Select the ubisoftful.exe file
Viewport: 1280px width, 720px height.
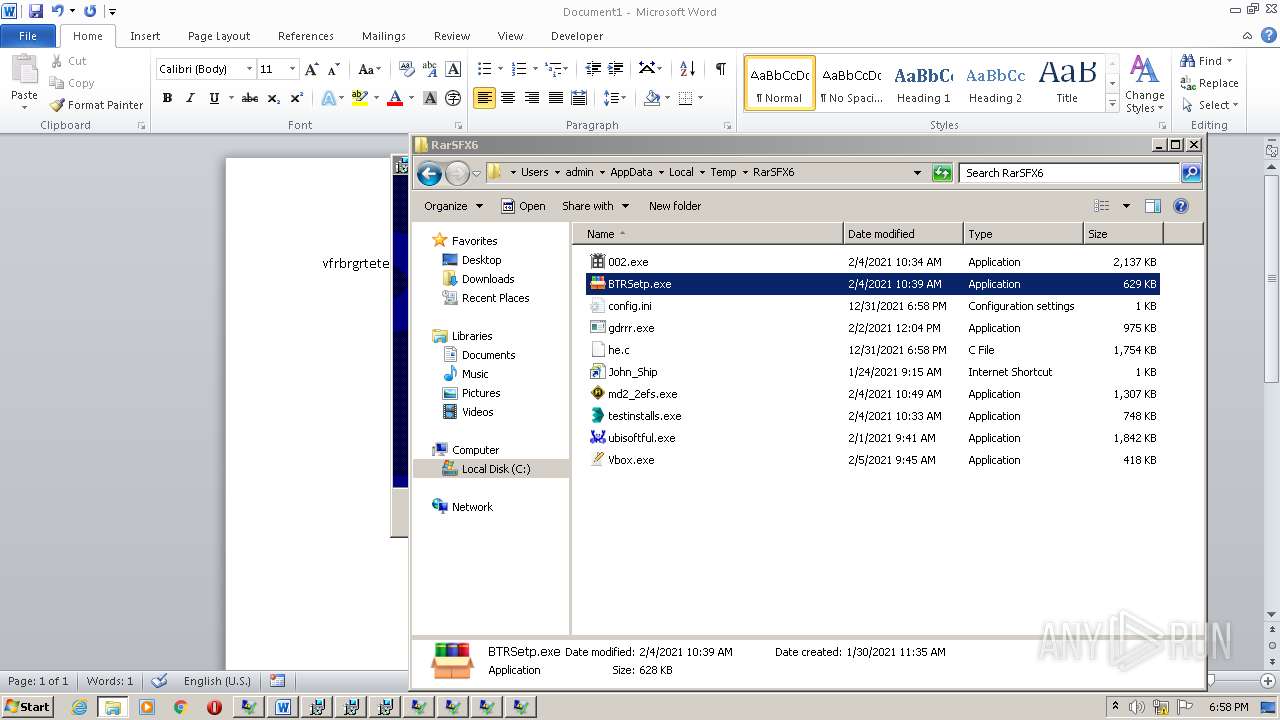click(641, 438)
